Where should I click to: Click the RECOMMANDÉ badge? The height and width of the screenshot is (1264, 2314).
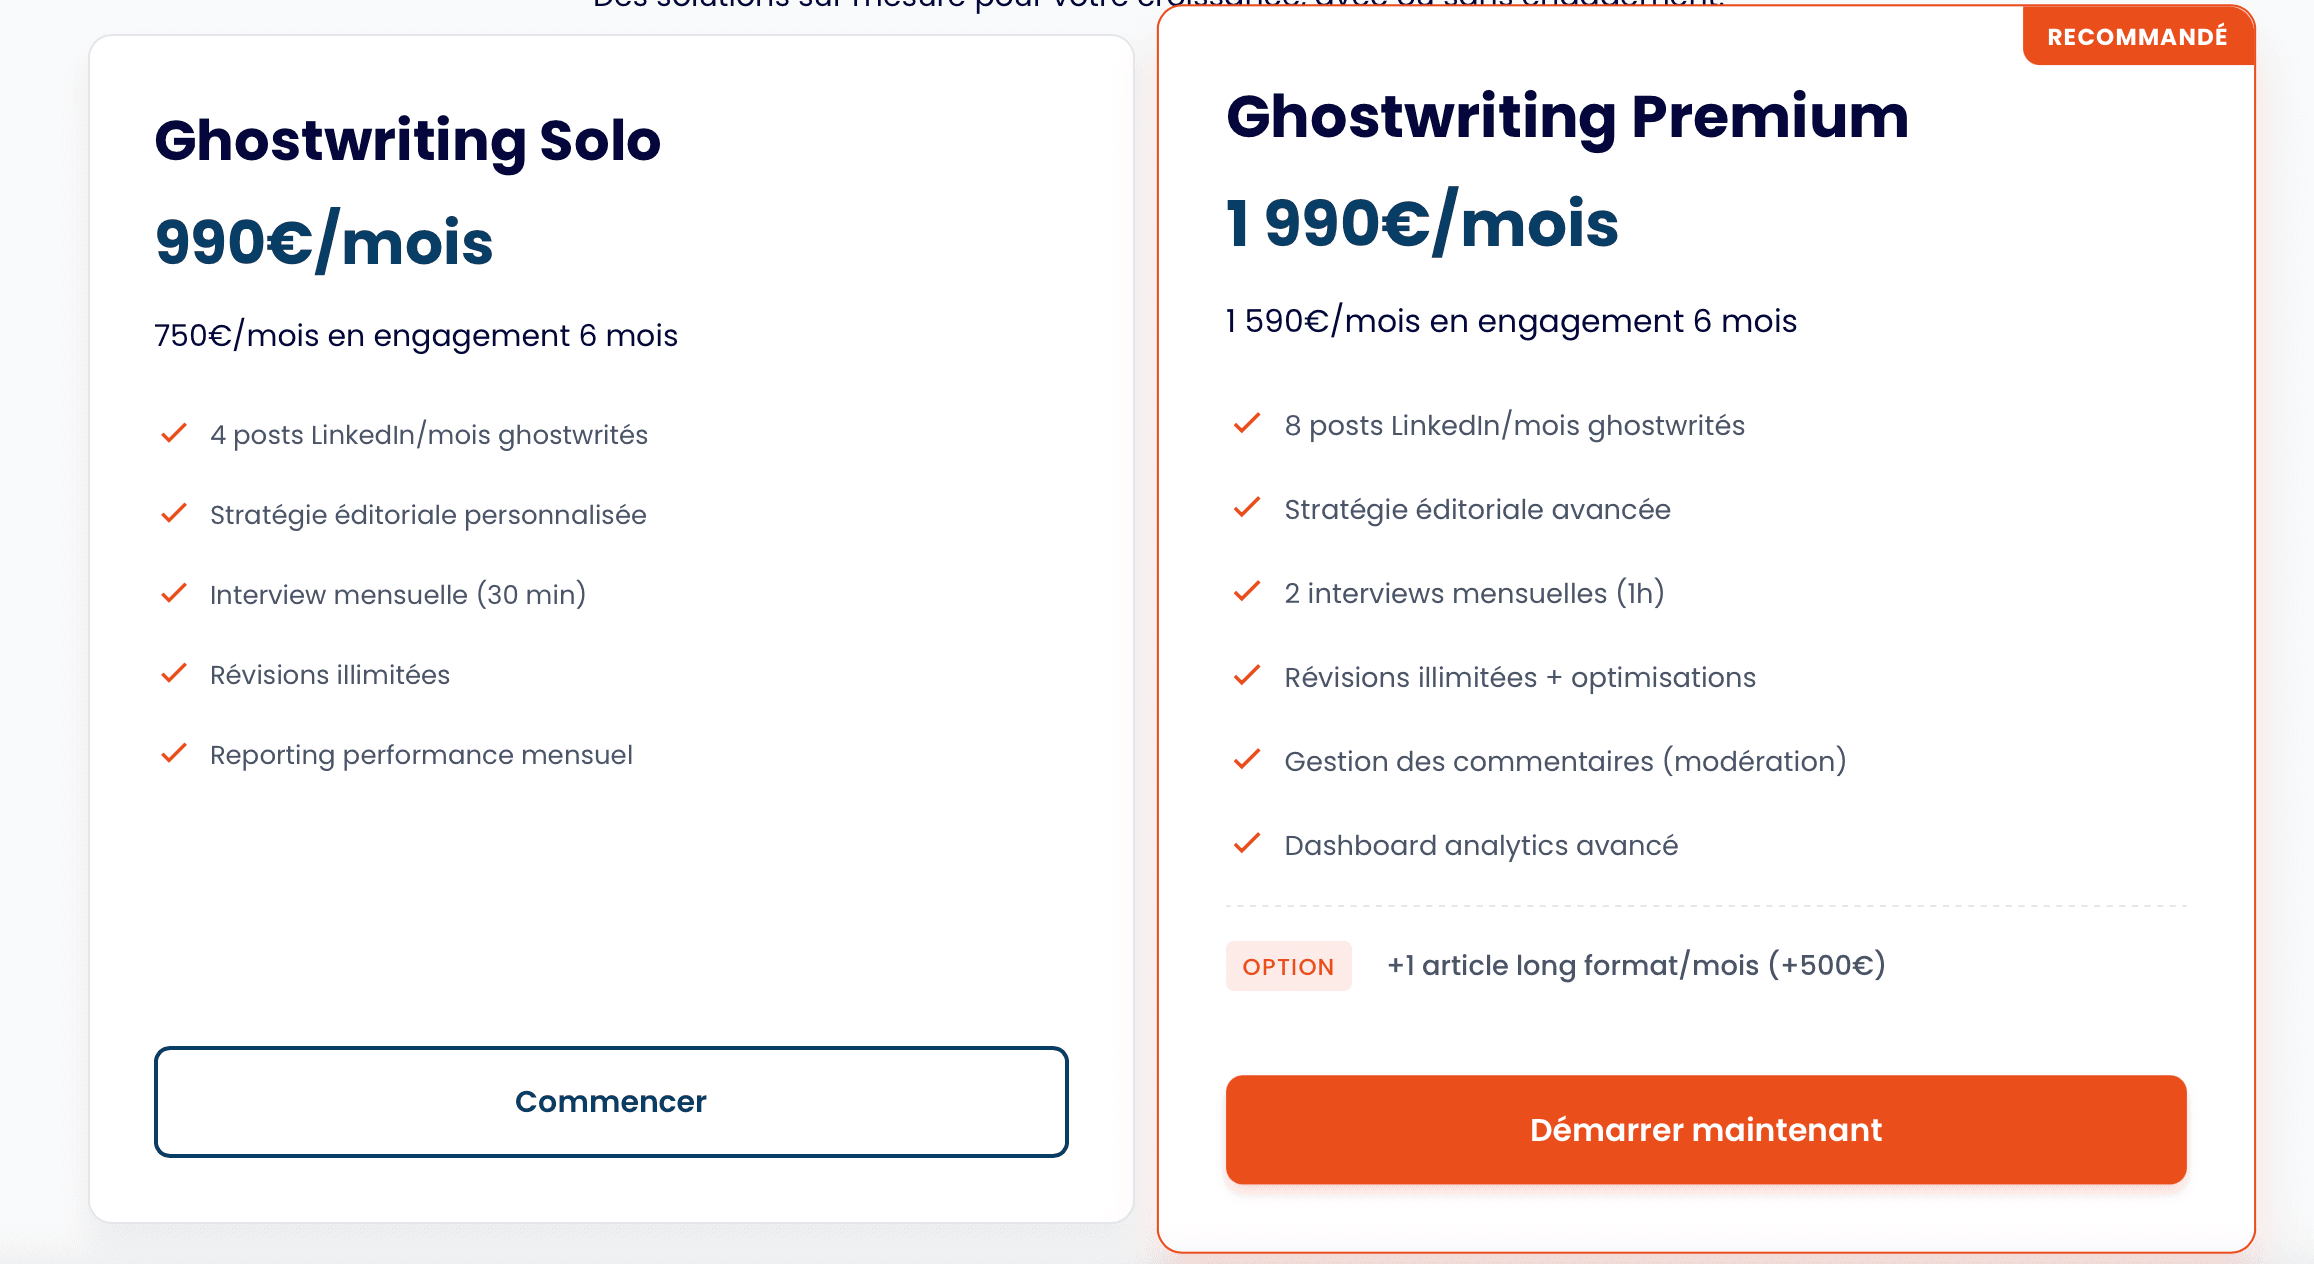(2137, 37)
